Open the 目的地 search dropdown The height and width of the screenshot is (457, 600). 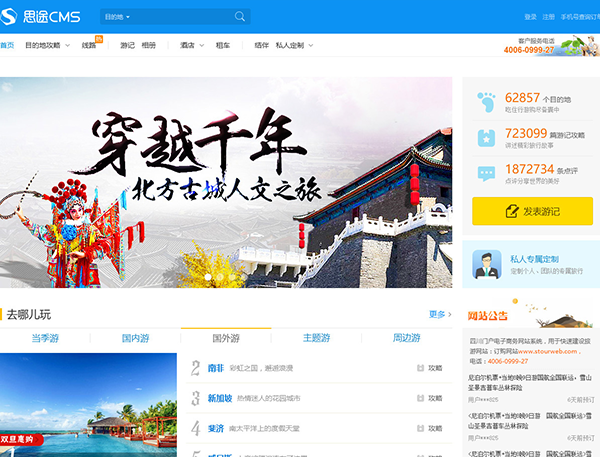pyautogui.click(x=117, y=17)
